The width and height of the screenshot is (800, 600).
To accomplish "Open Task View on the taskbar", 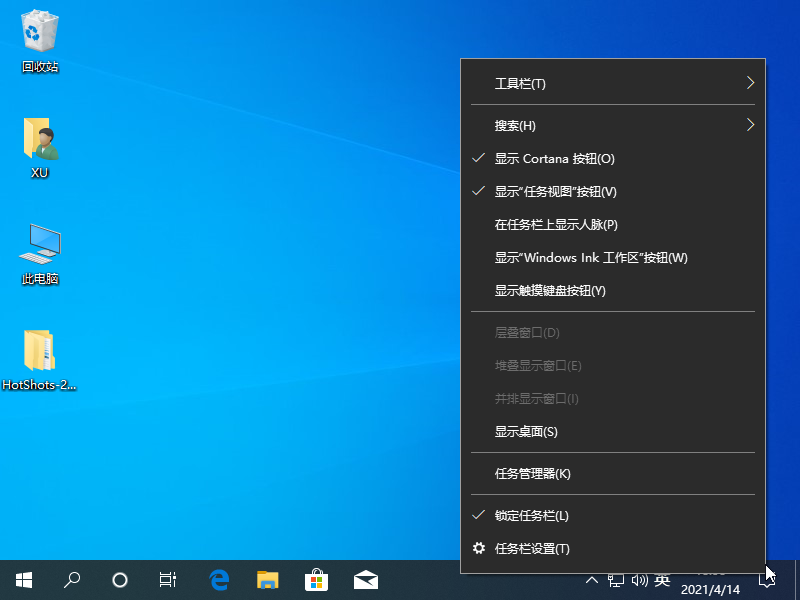I will [168, 579].
